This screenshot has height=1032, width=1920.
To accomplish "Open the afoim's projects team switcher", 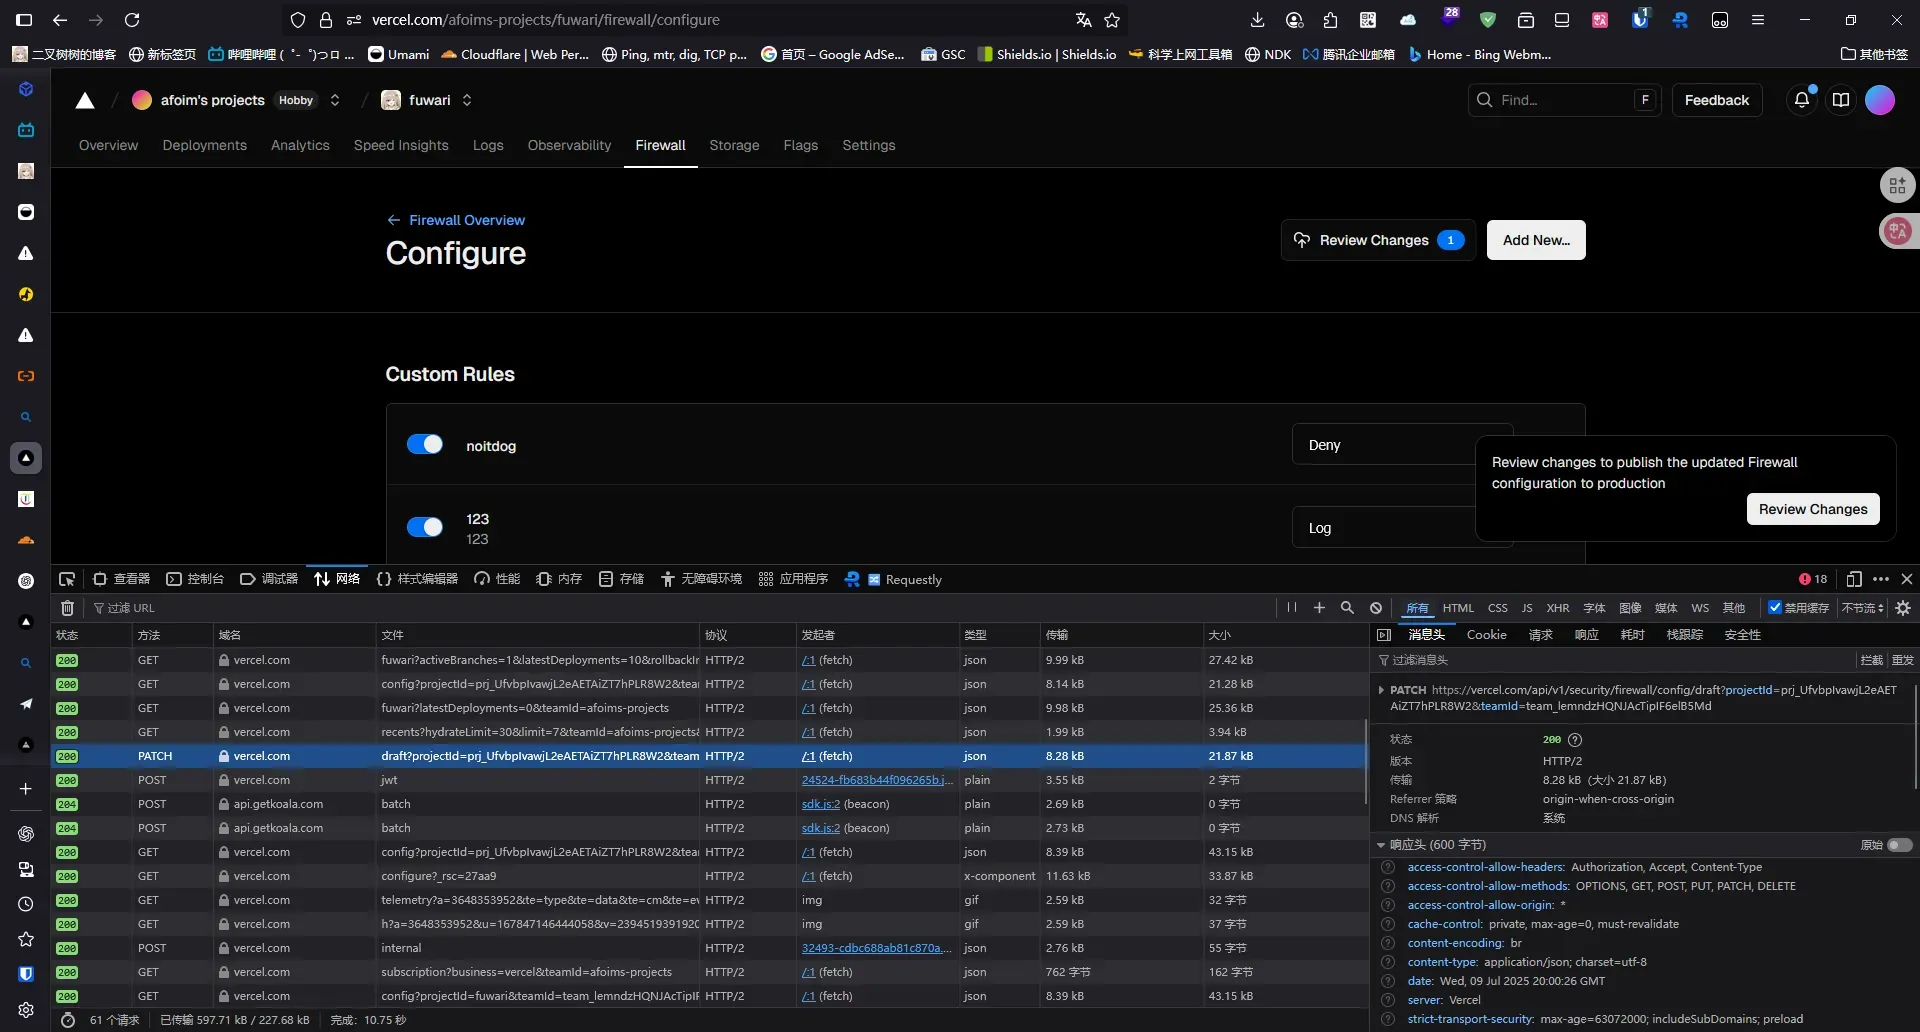I will tap(335, 100).
